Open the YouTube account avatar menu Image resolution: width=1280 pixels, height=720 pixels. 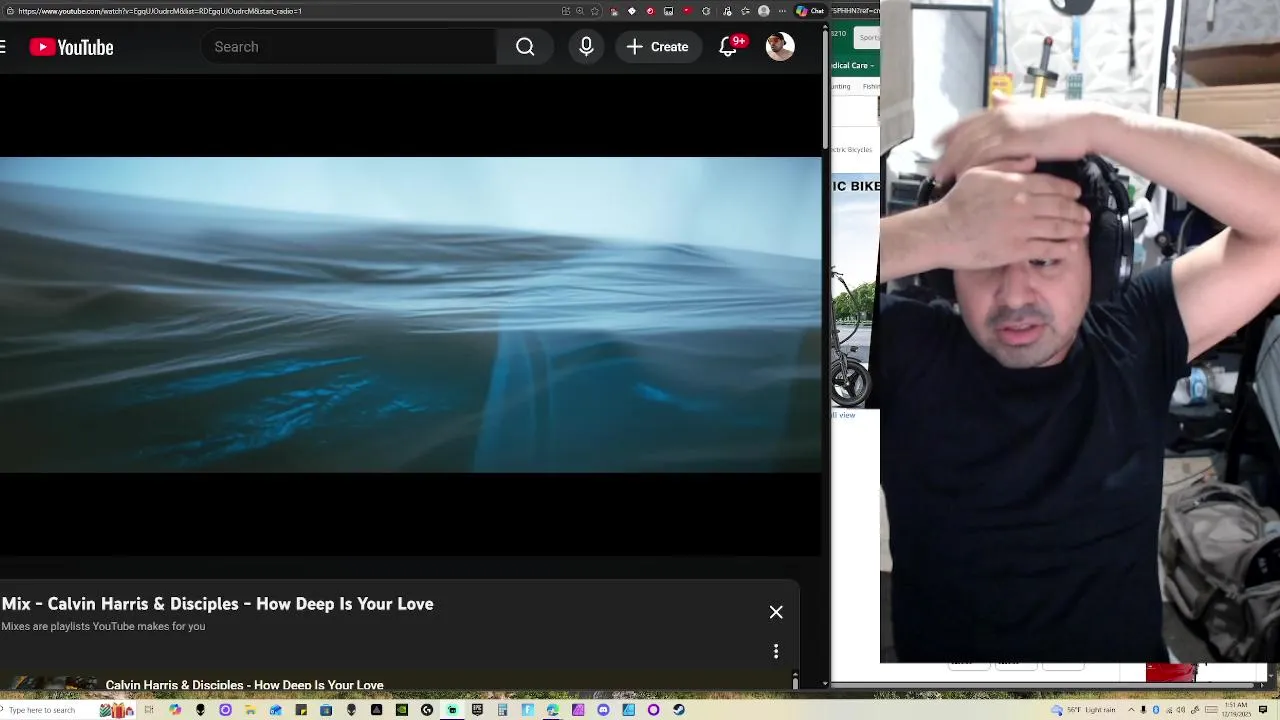(780, 46)
